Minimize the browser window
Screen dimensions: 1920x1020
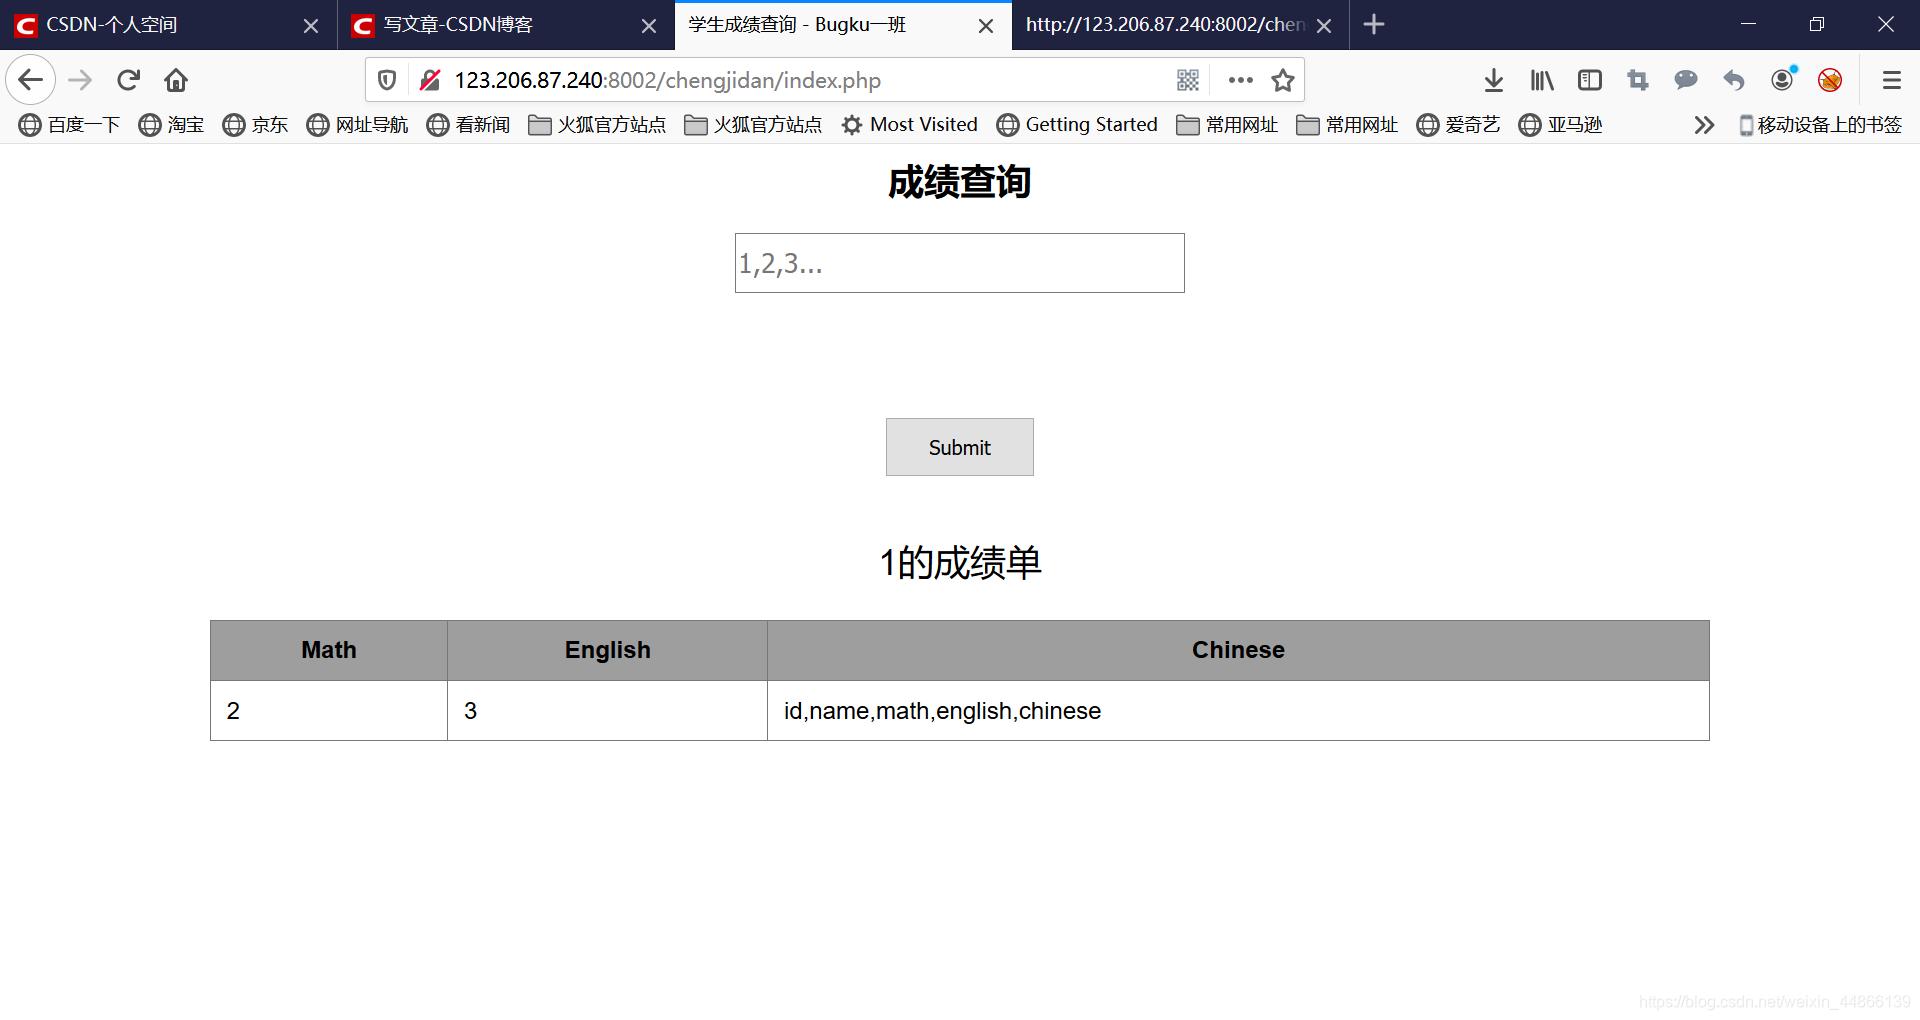tap(1748, 24)
